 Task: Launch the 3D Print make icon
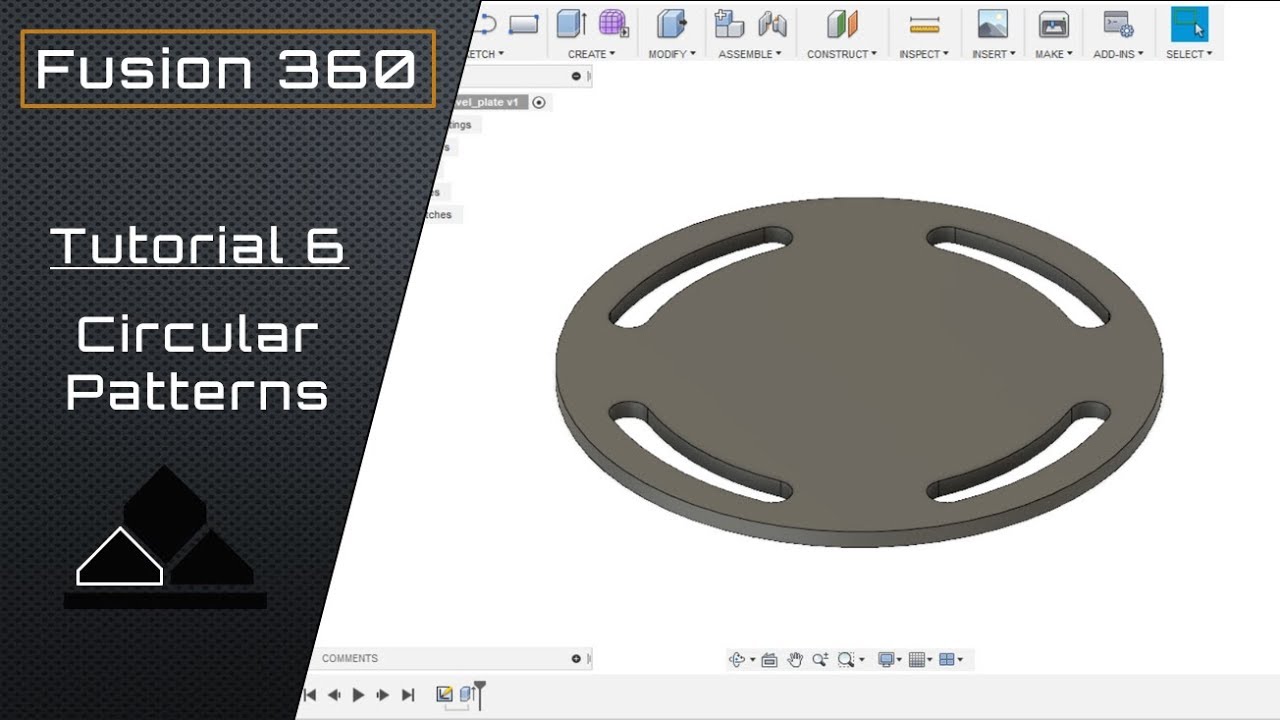[1054, 24]
